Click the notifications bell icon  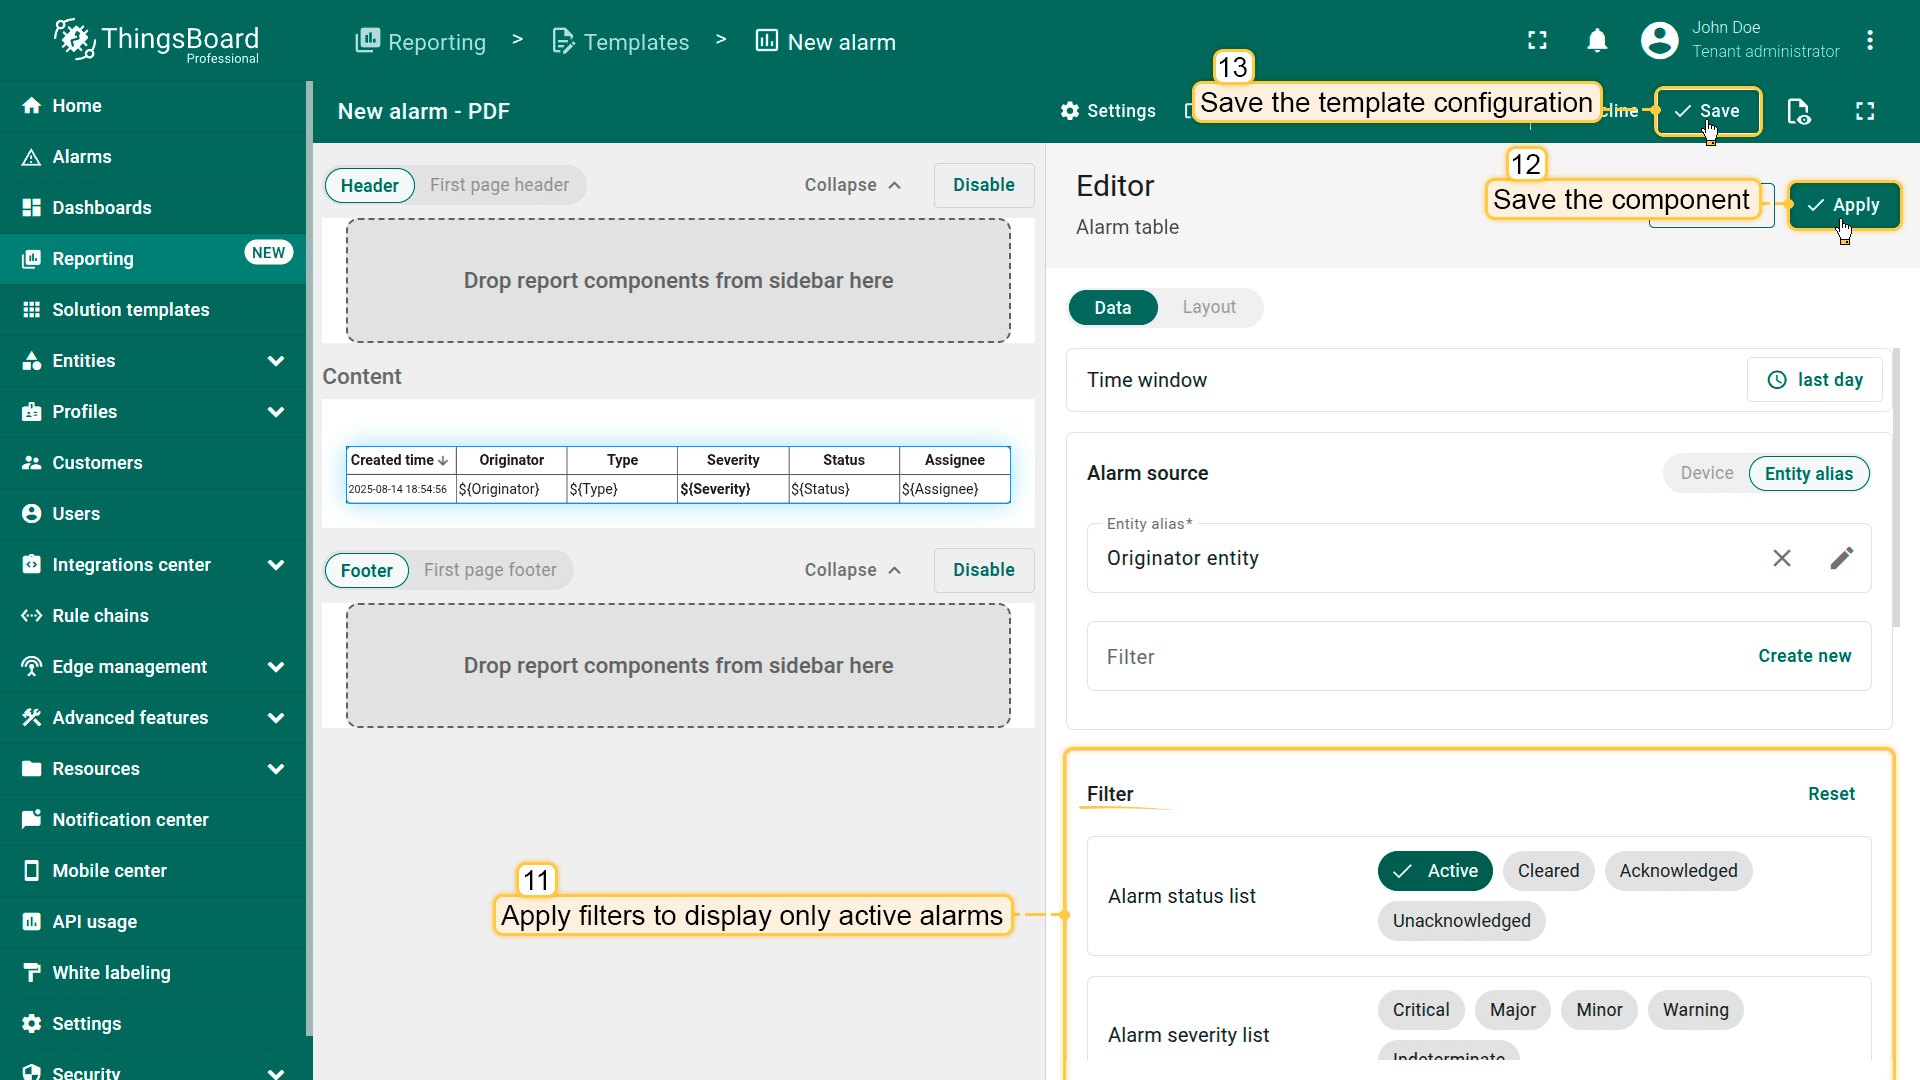point(1597,41)
